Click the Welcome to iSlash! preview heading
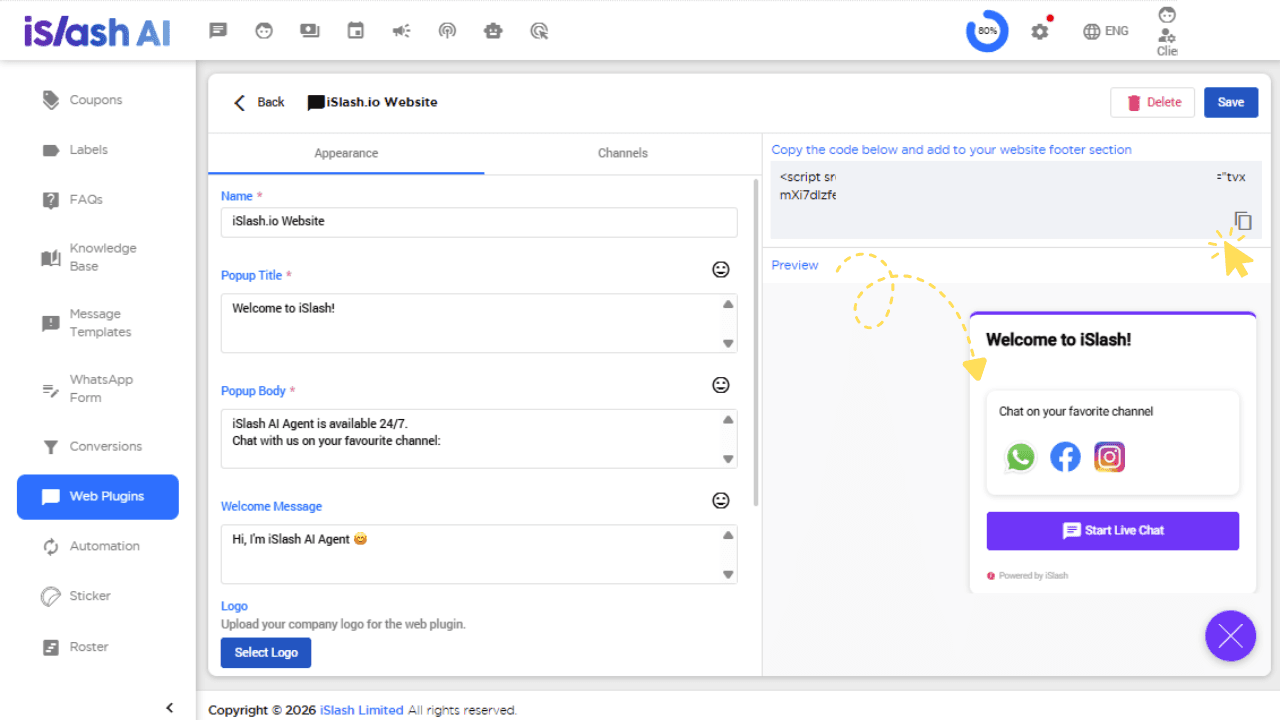The width and height of the screenshot is (1280, 720). tap(1059, 340)
